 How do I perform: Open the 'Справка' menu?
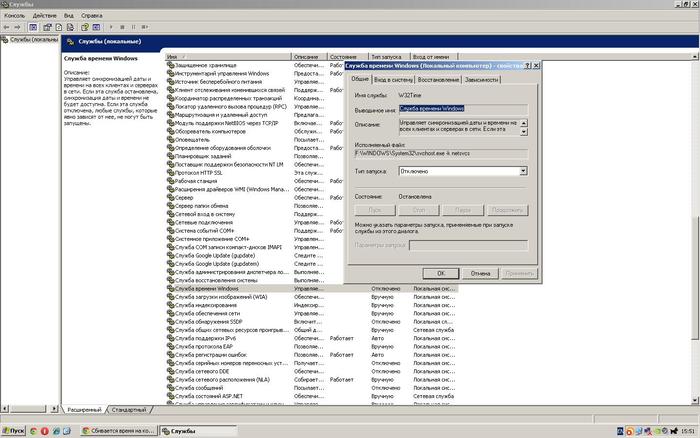pyautogui.click(x=92, y=16)
